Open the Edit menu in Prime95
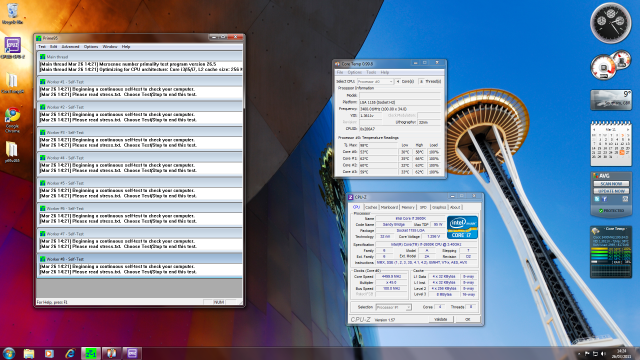This screenshot has width=640, height=360. tap(53, 47)
